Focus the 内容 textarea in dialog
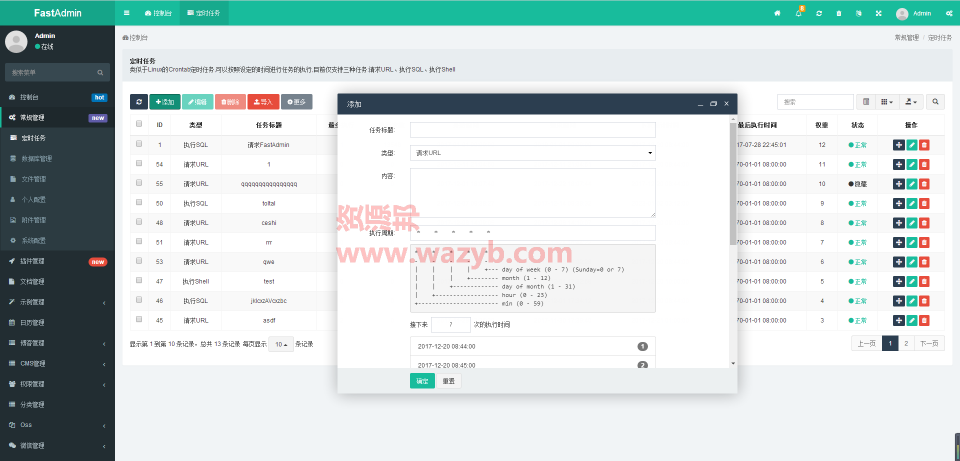Viewport: 960px width, 461px height. pyautogui.click(x=533, y=193)
